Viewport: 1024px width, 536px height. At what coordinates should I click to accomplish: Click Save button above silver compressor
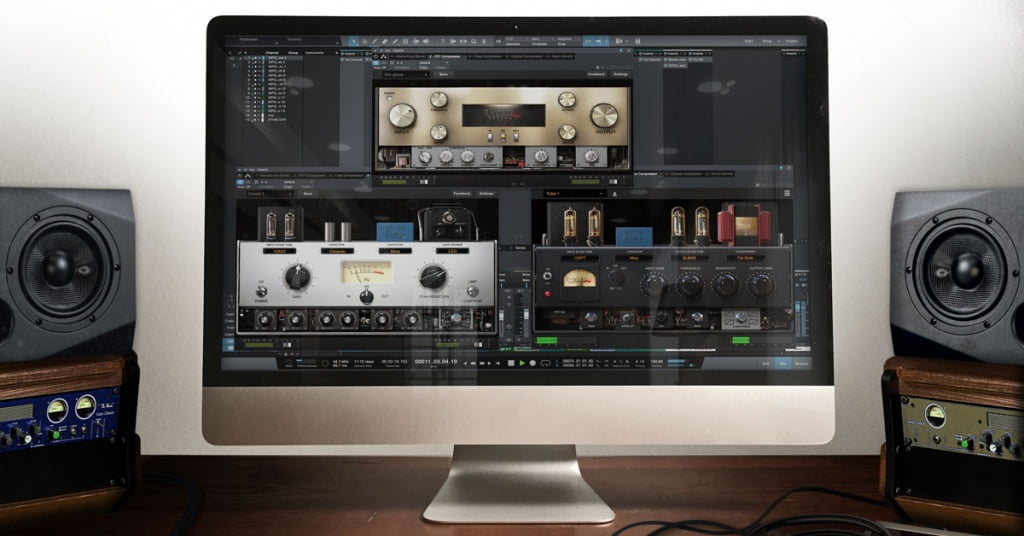click(308, 194)
